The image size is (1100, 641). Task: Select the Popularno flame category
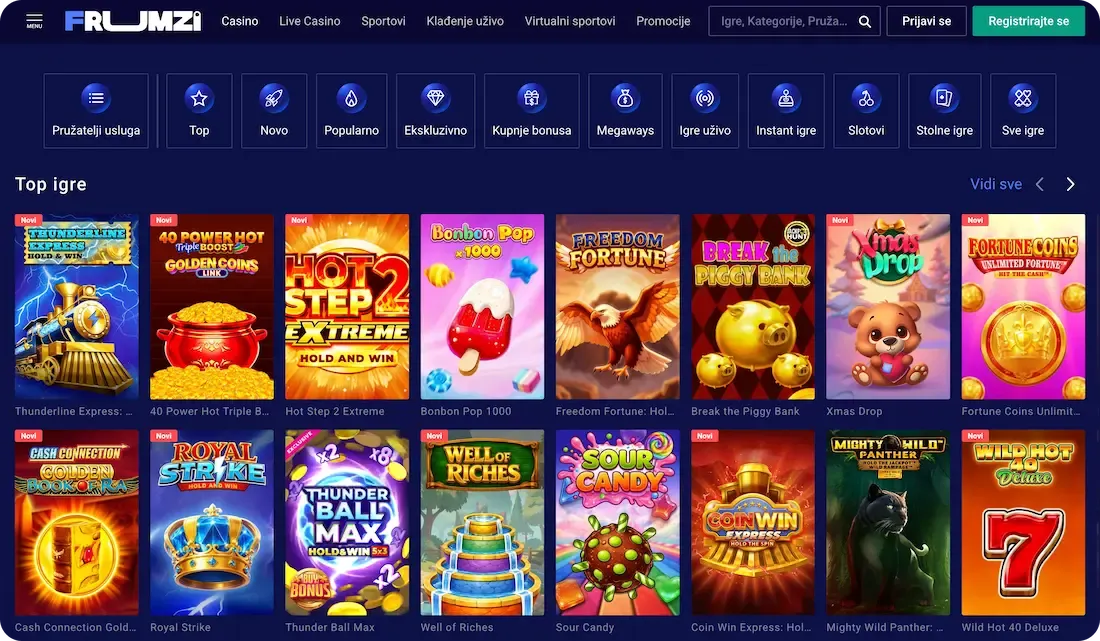[x=351, y=111]
